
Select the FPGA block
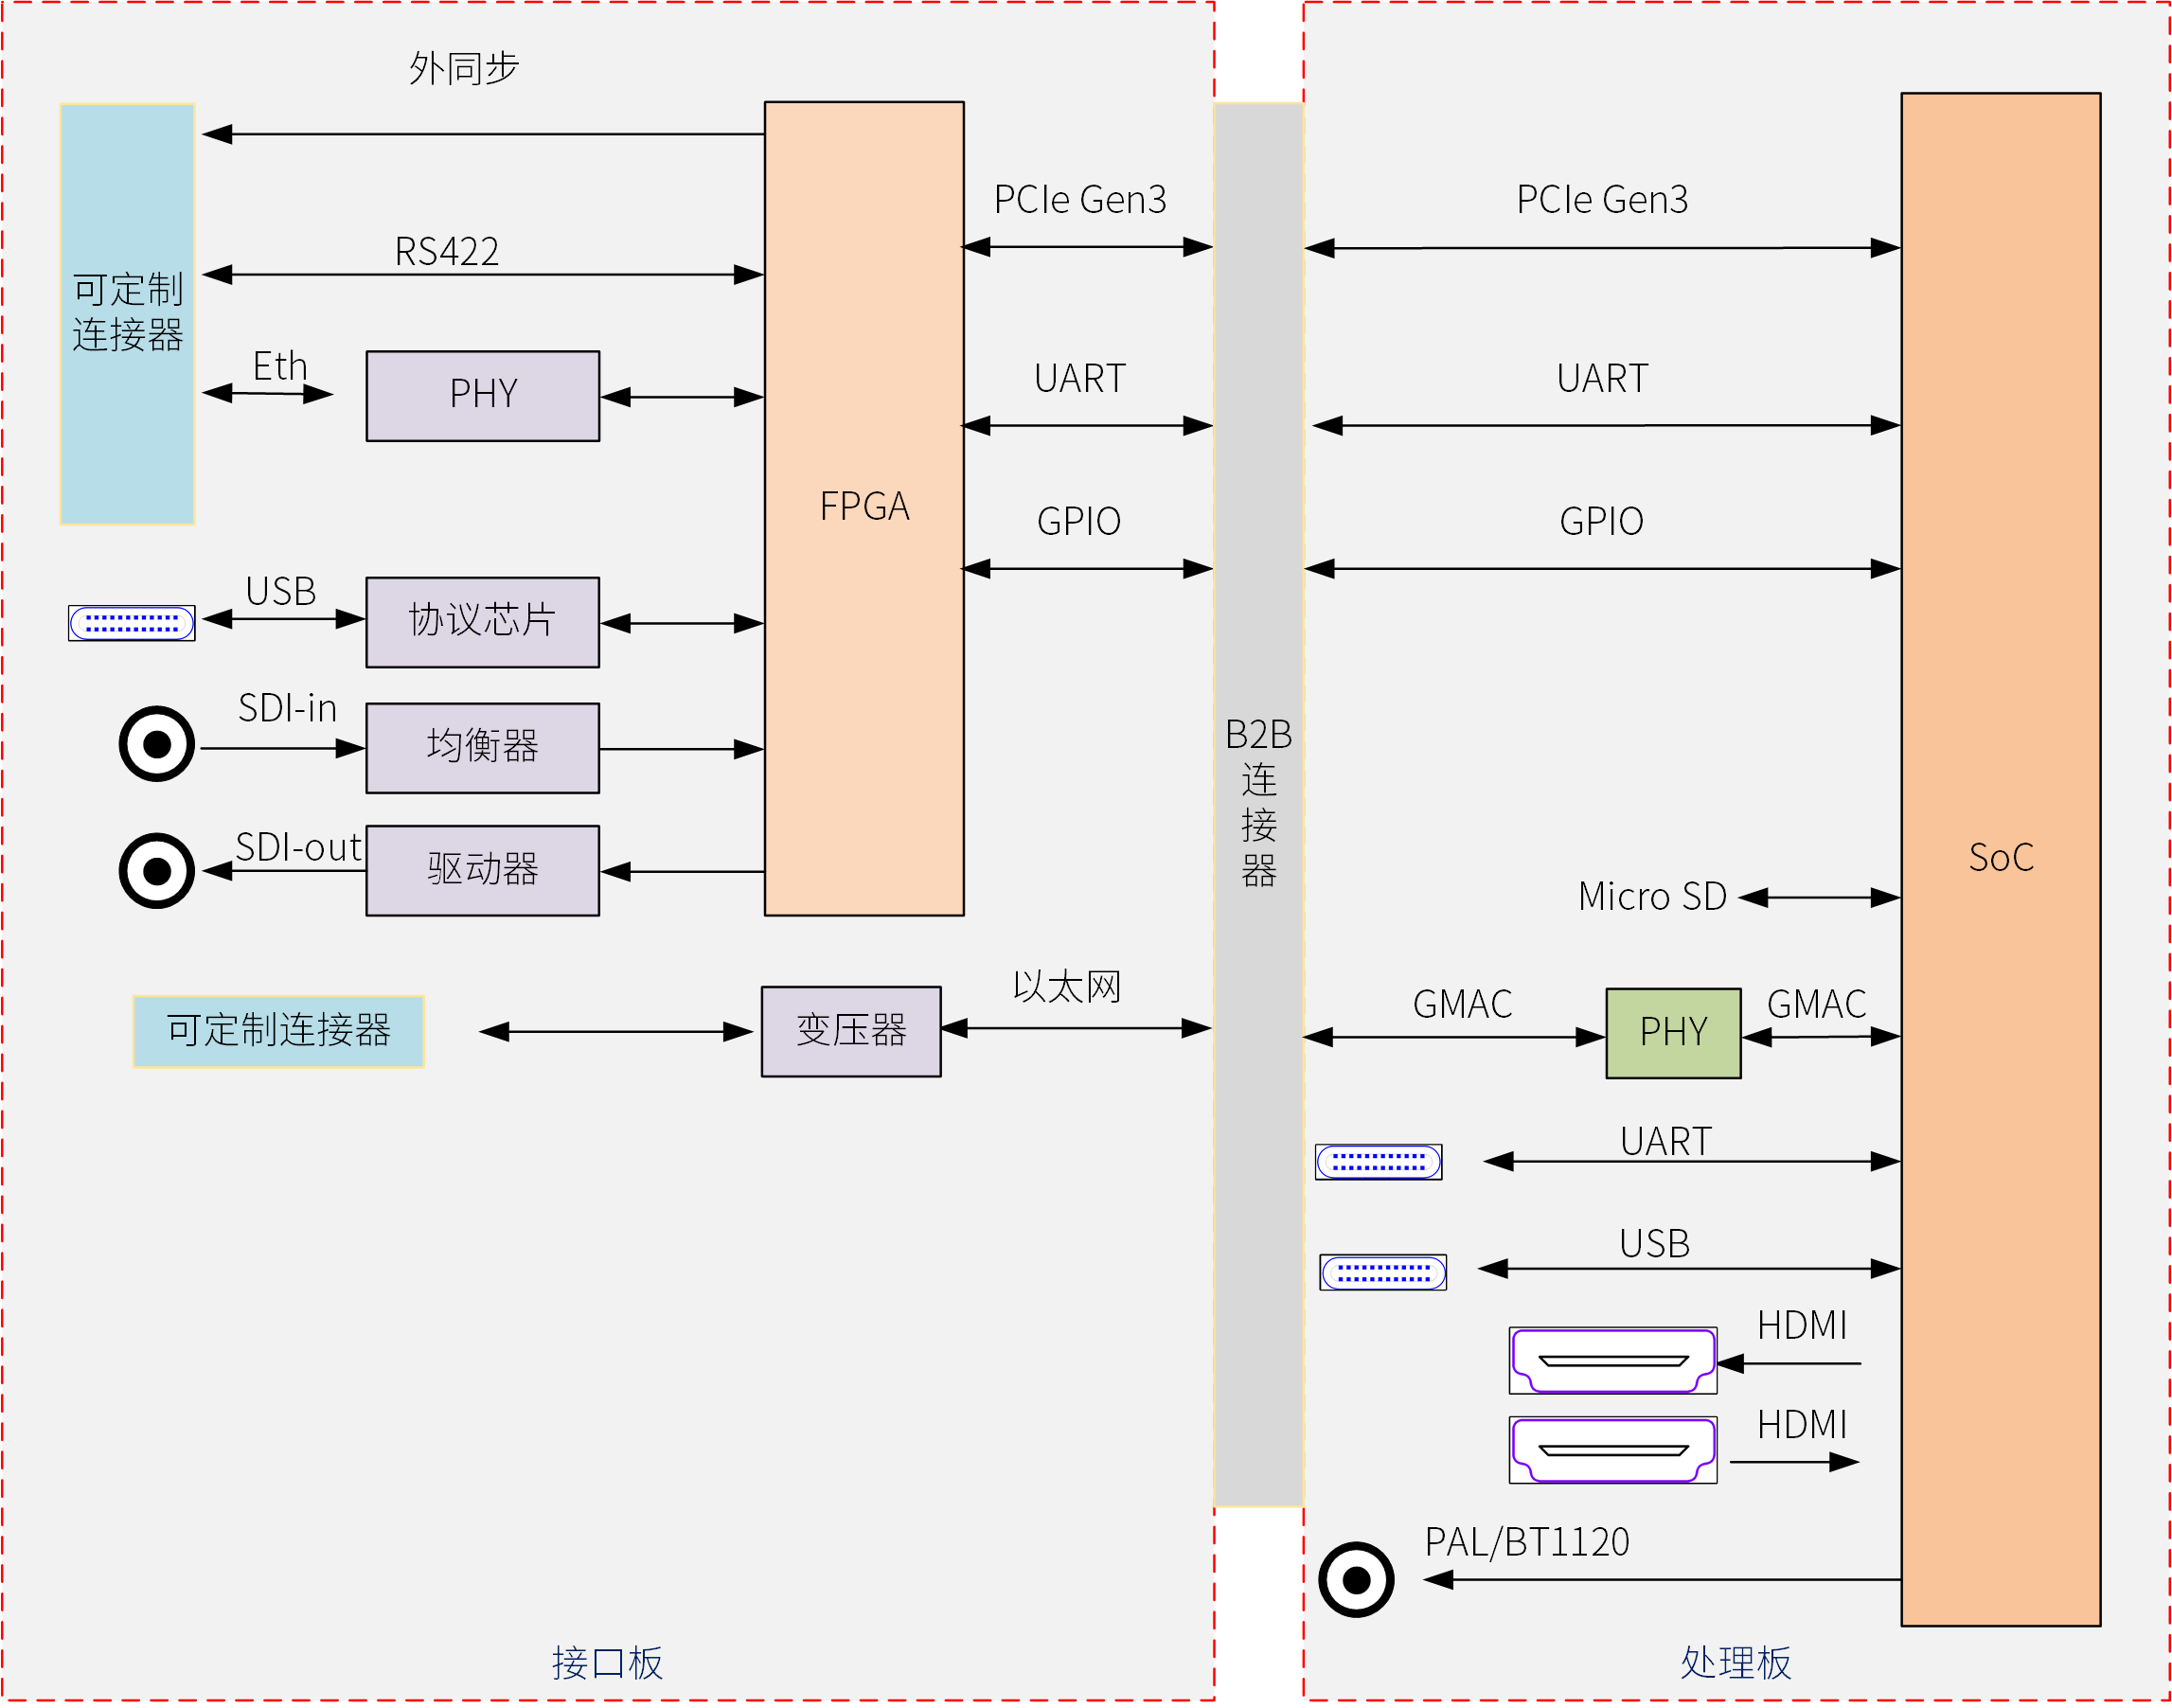(x=864, y=508)
